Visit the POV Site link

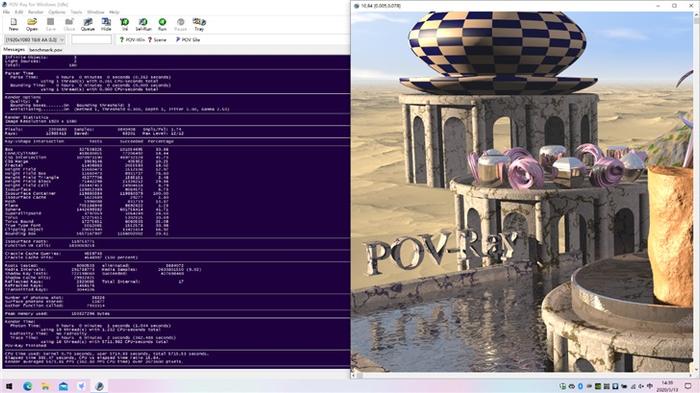pos(188,40)
